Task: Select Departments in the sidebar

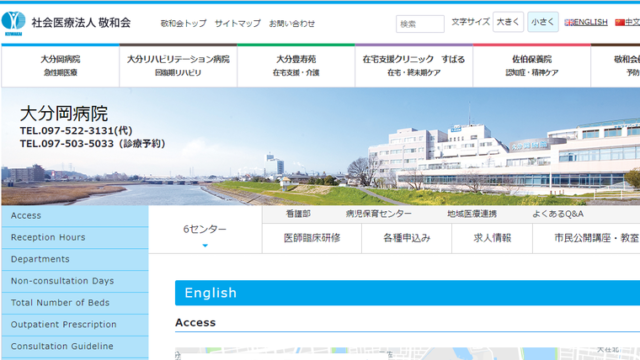Action: coord(75,259)
